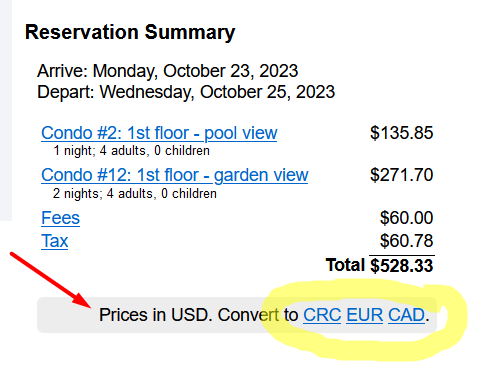Click the Fees link
484x372 pixels.
pyautogui.click(x=60, y=218)
